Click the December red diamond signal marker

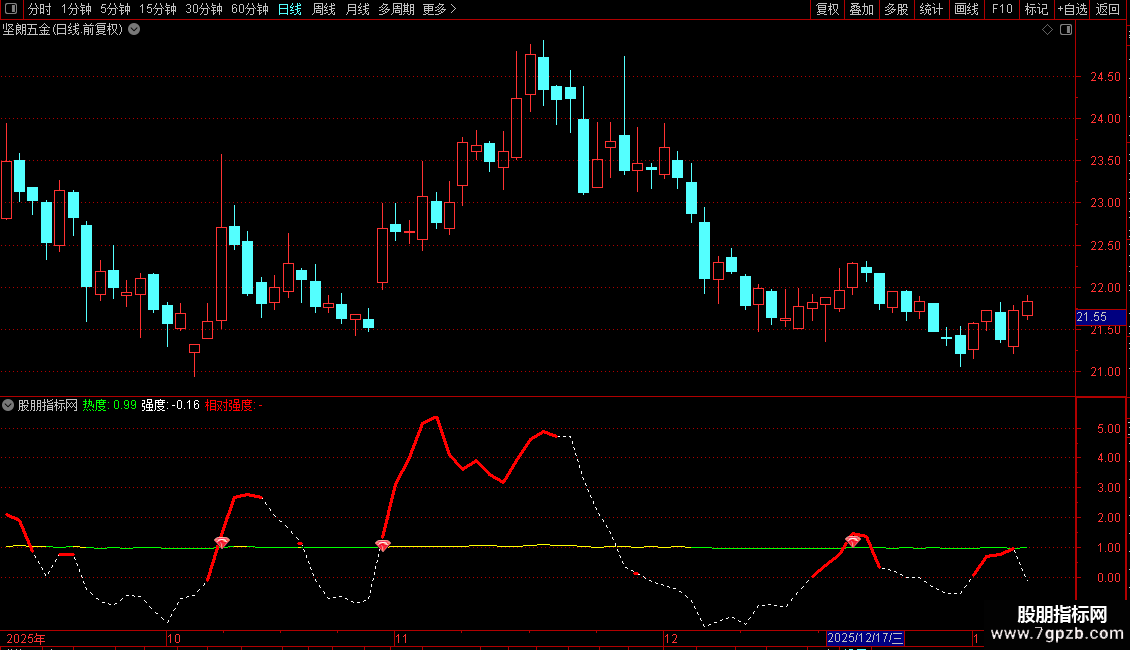(853, 540)
